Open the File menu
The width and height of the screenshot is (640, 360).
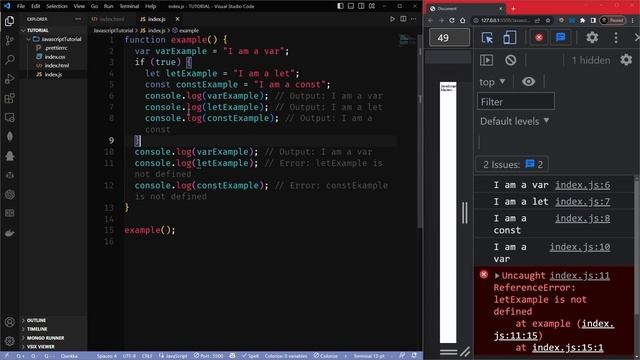[x=21, y=6]
